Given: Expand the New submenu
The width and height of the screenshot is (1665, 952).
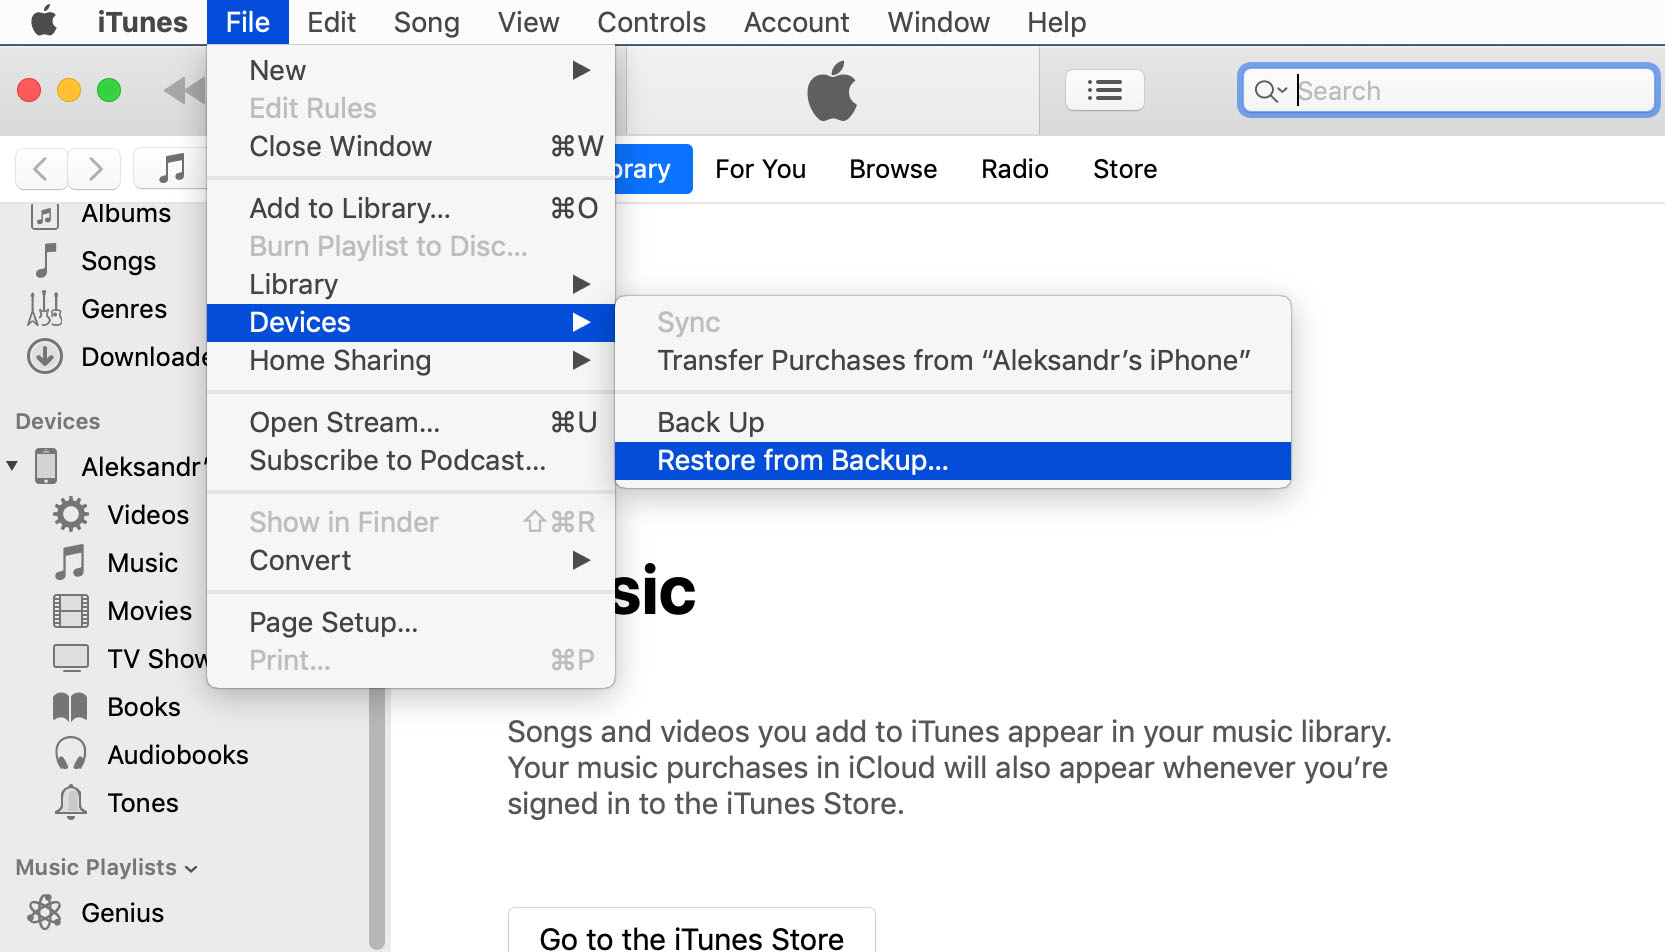Looking at the screenshot, I should (411, 70).
